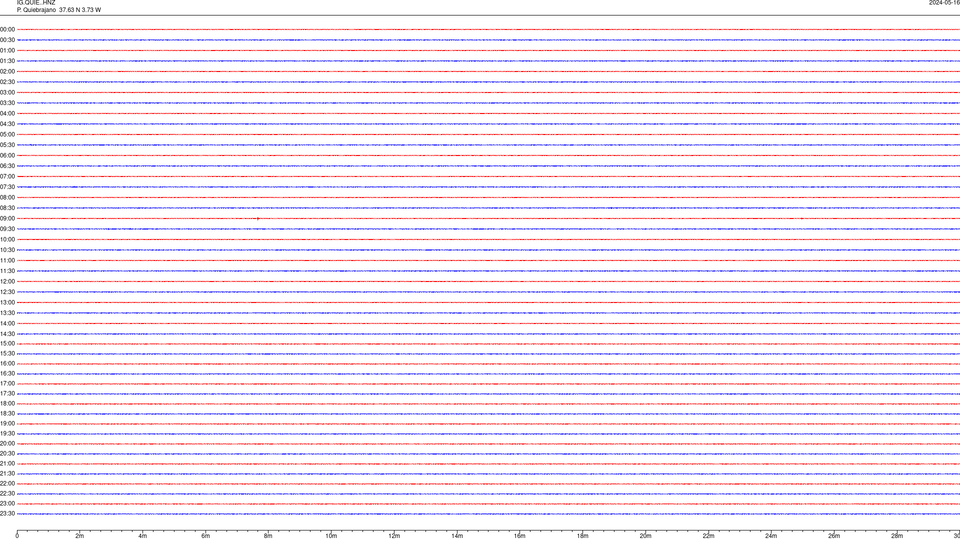This screenshot has height=540, width=960.
Task: Select the 07:00 time row label
Action: (7, 176)
